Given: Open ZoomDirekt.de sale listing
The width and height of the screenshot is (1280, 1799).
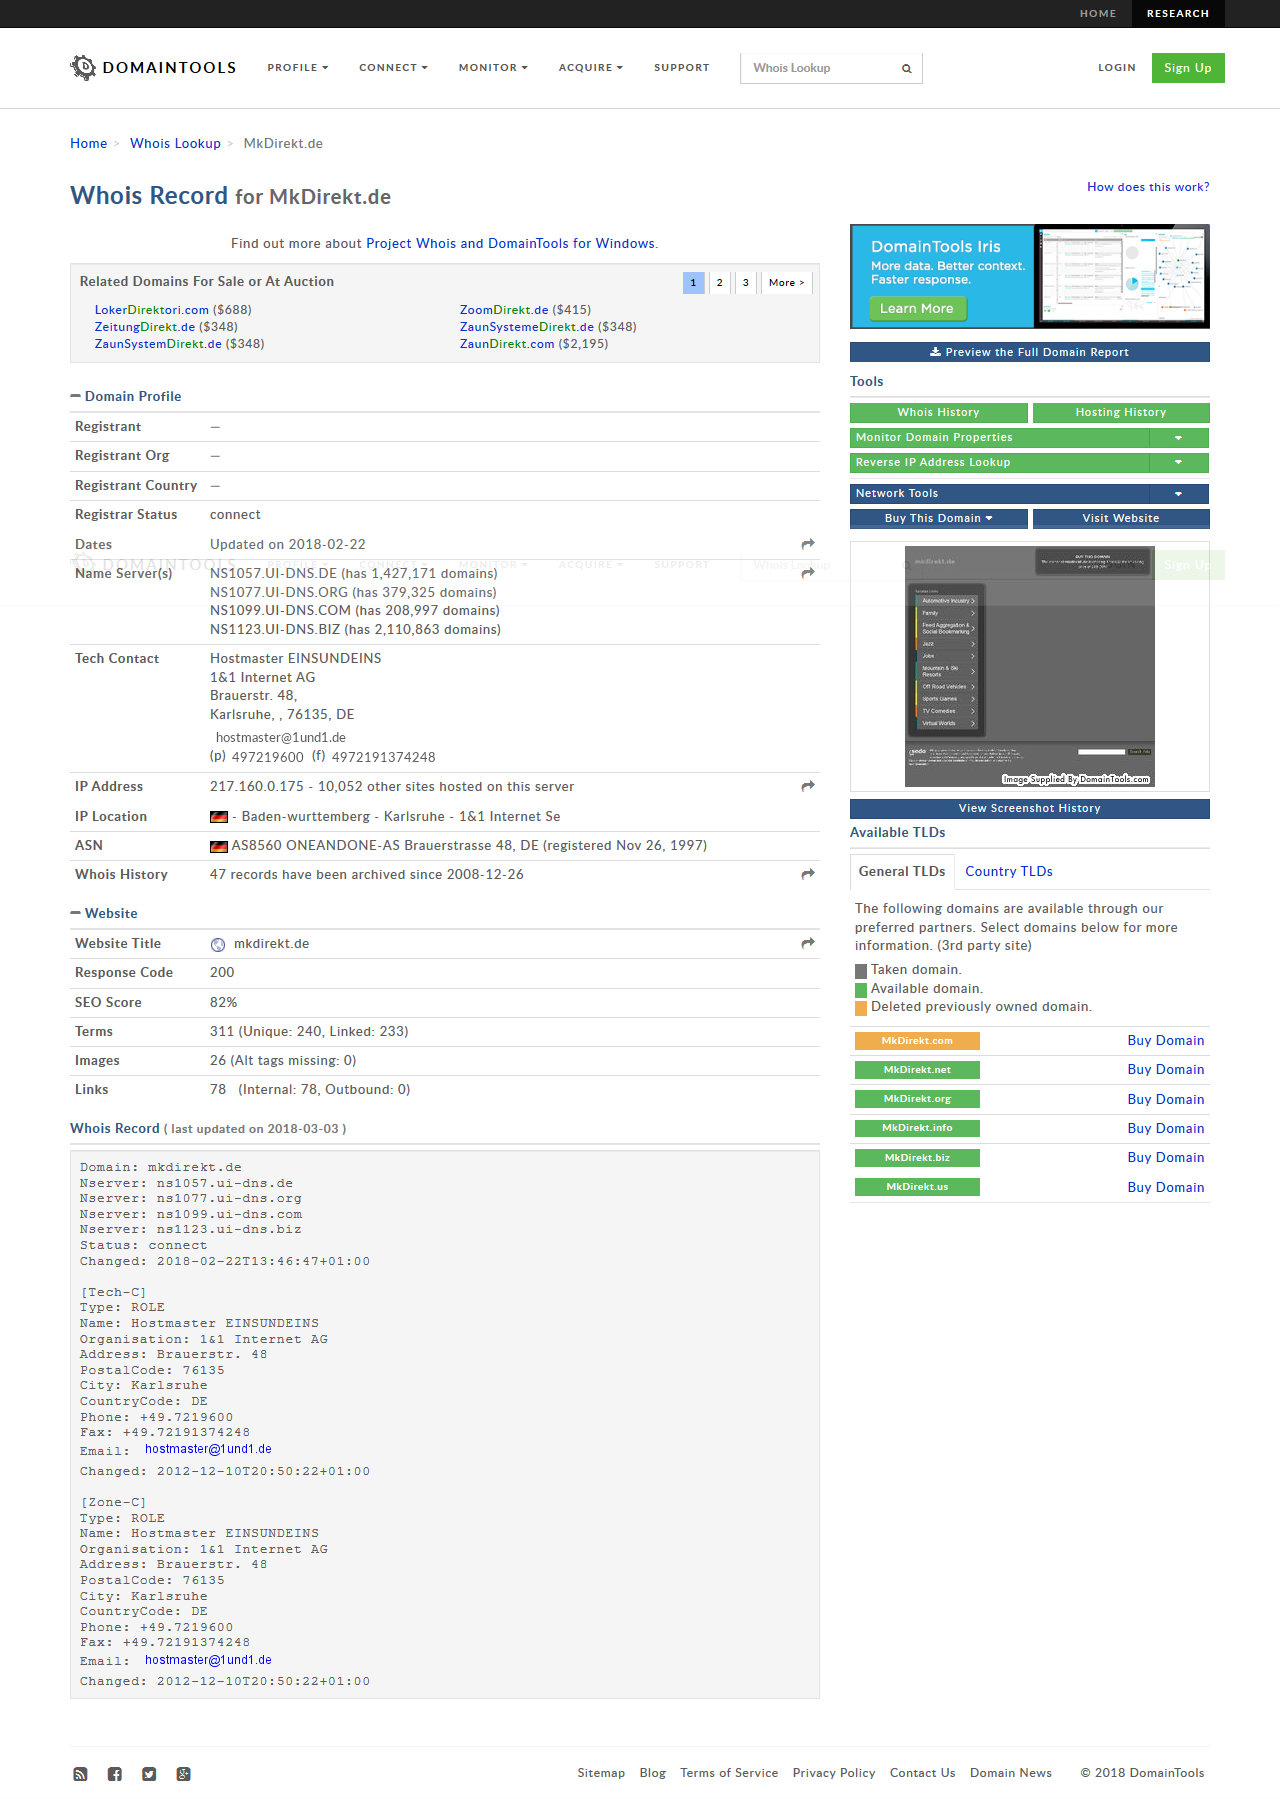Looking at the screenshot, I should (504, 310).
